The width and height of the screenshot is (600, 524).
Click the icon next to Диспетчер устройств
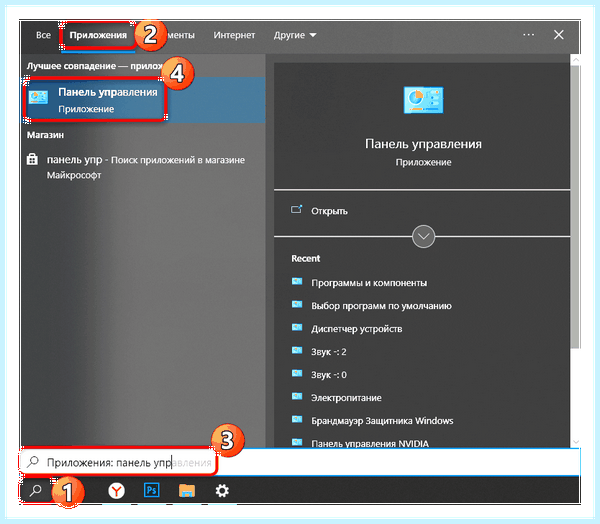tap(297, 327)
